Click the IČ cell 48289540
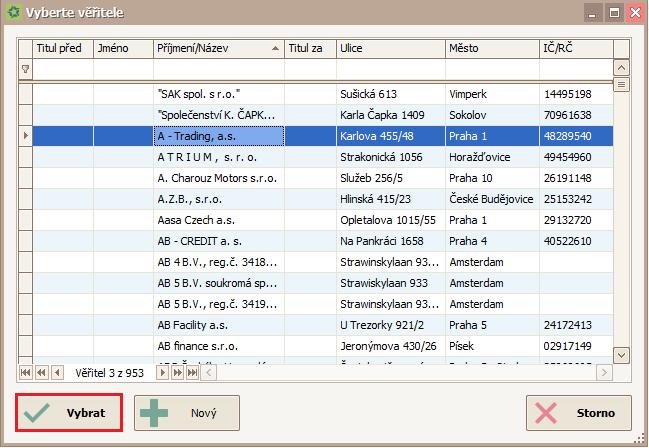 tap(576, 136)
